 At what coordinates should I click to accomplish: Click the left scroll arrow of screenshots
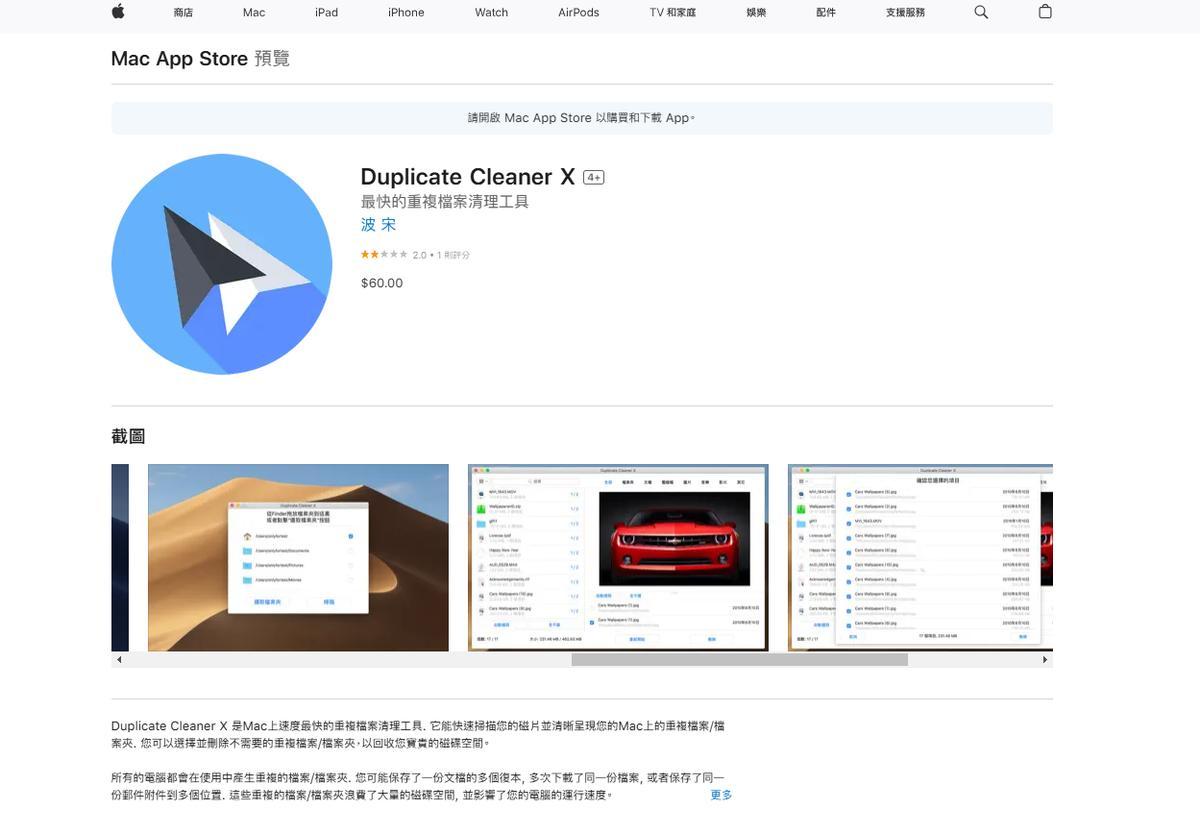(x=119, y=660)
